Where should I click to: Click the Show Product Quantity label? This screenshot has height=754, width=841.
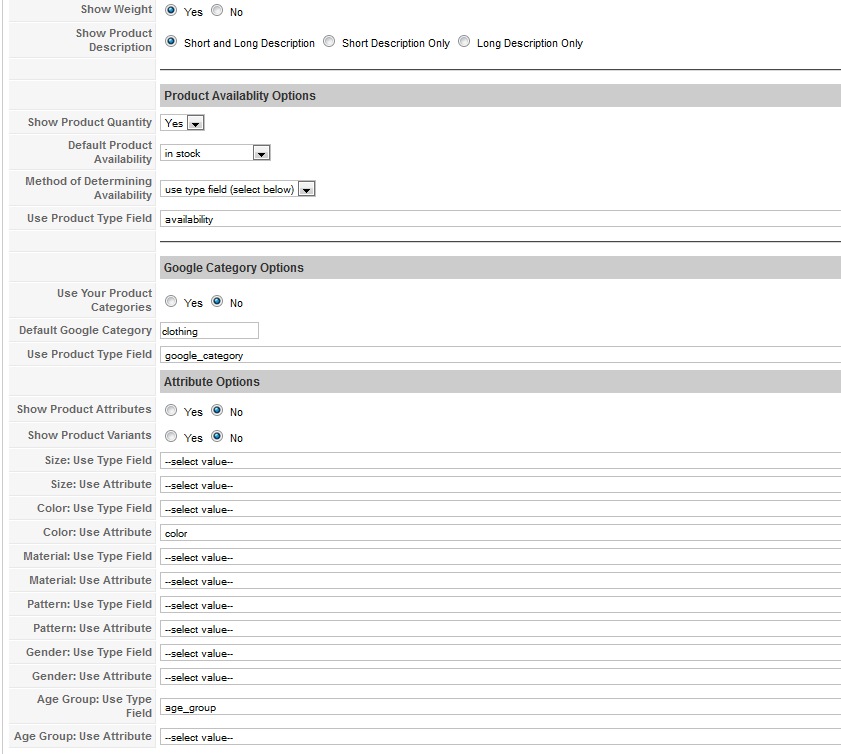pos(90,122)
